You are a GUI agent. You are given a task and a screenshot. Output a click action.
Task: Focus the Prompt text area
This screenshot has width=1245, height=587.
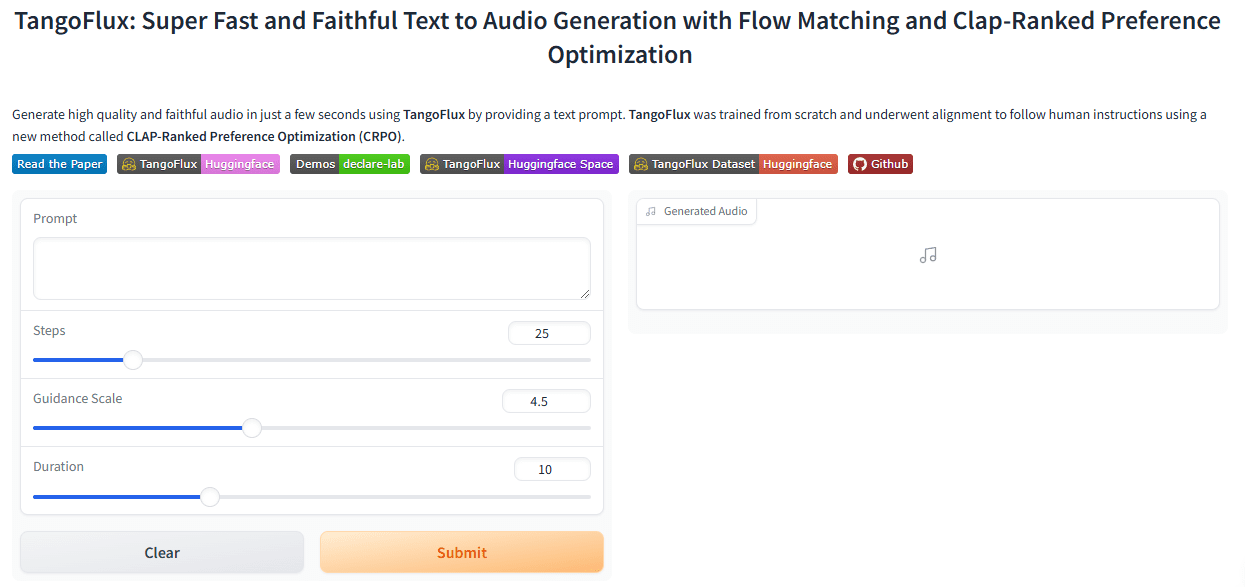(312, 268)
